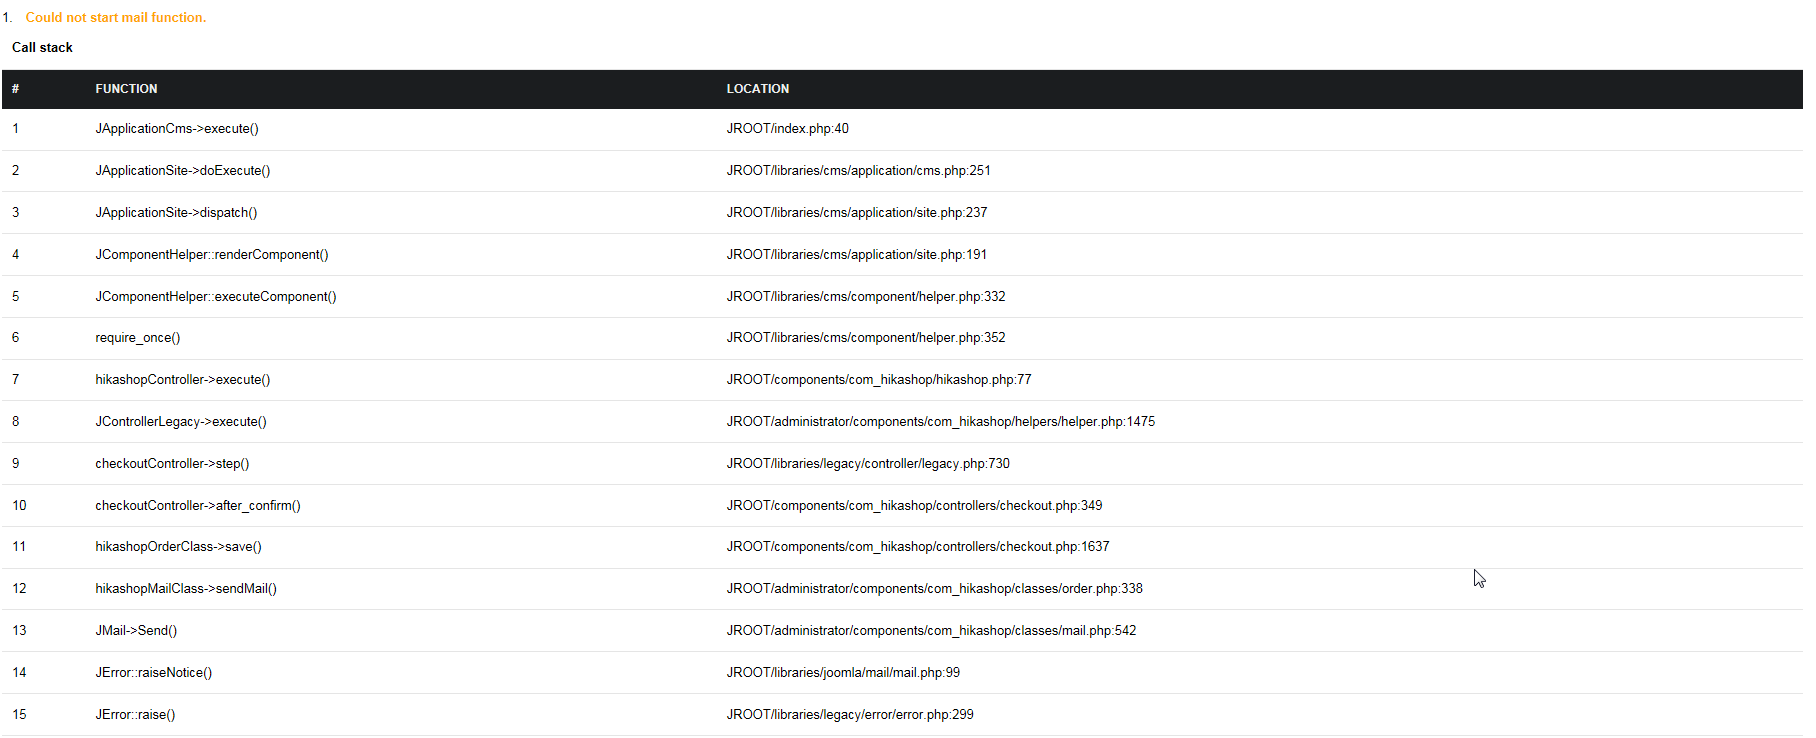Click the JMail->Send() function cell

[x=136, y=631]
